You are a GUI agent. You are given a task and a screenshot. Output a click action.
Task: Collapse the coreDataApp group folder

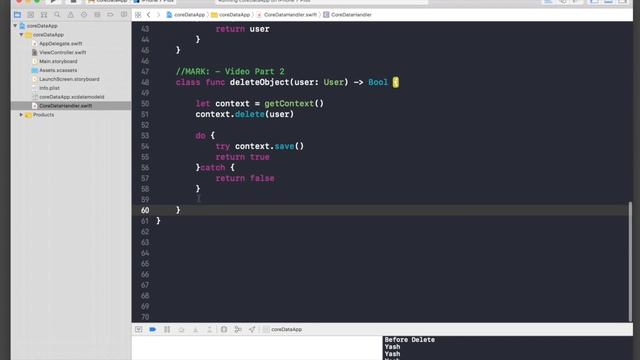(x=21, y=35)
